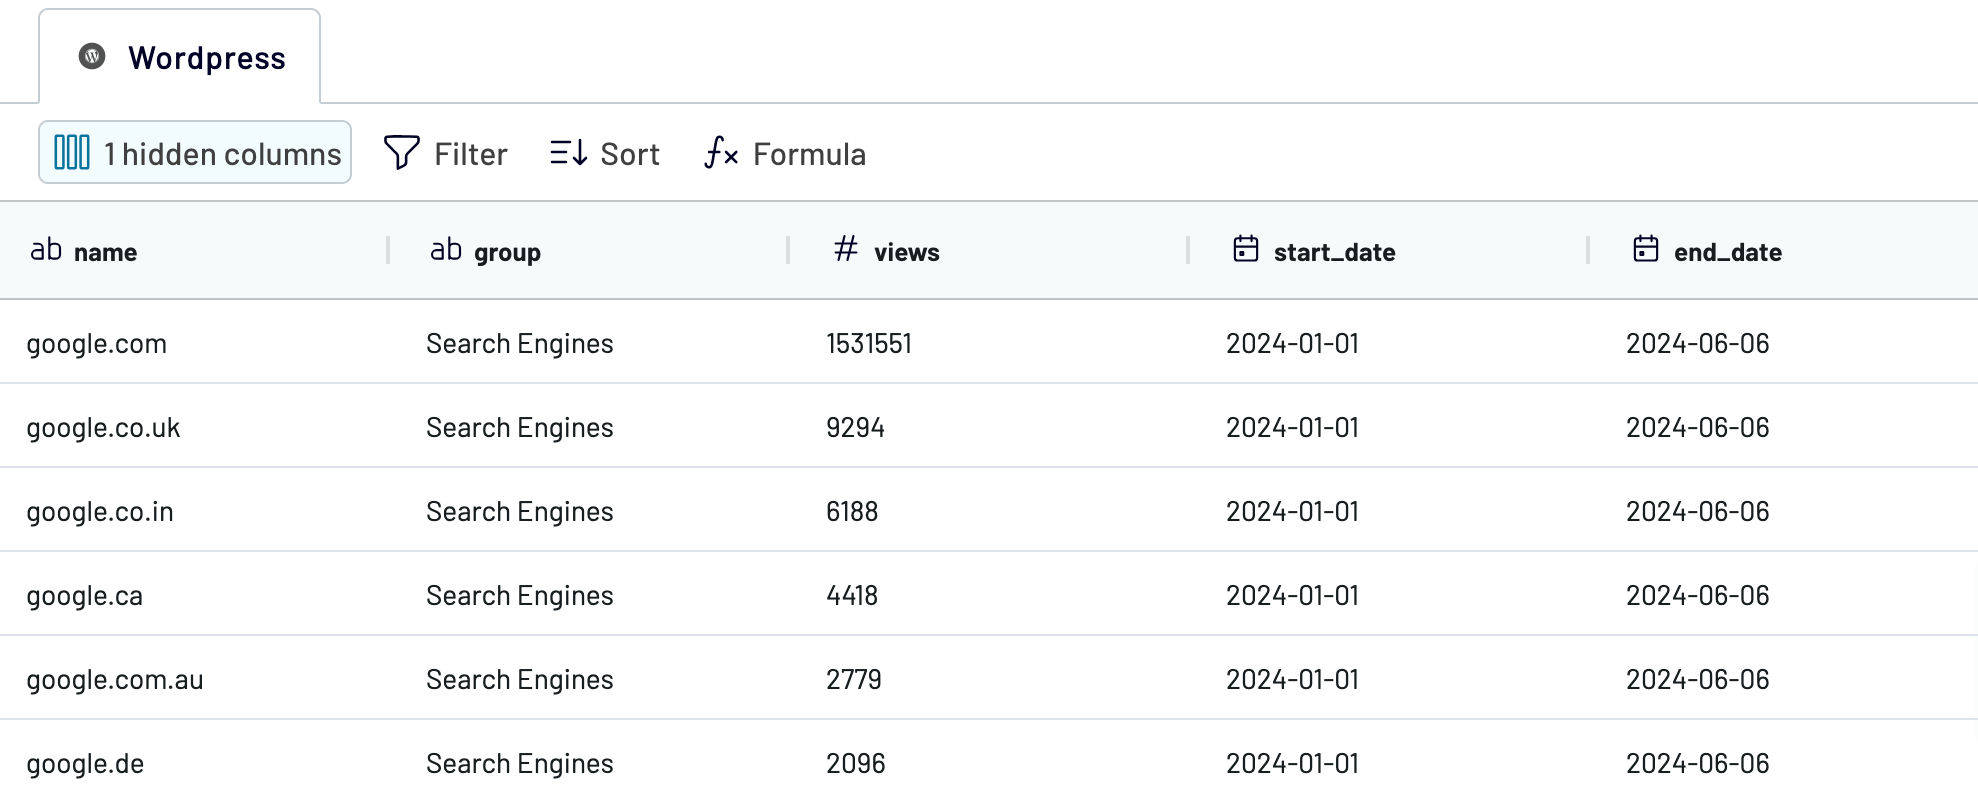Click the columns icon beside hidden columns

(x=72, y=153)
